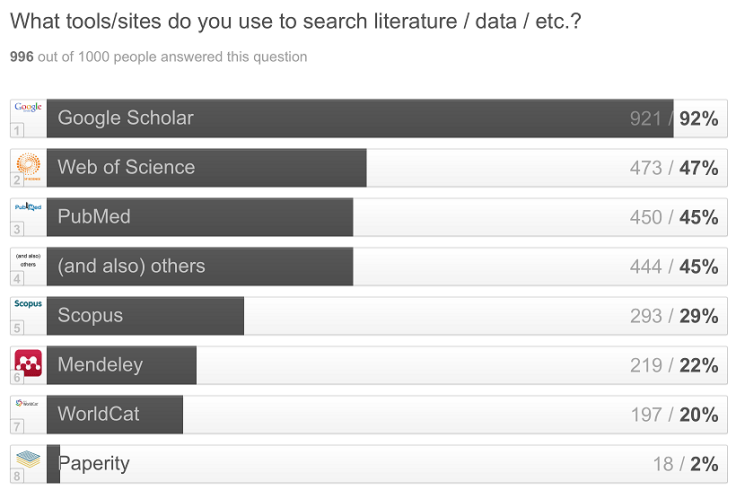Image resolution: width=736 pixels, height=490 pixels.
Task: Click the WorldCat logo icon
Action: click(x=28, y=403)
